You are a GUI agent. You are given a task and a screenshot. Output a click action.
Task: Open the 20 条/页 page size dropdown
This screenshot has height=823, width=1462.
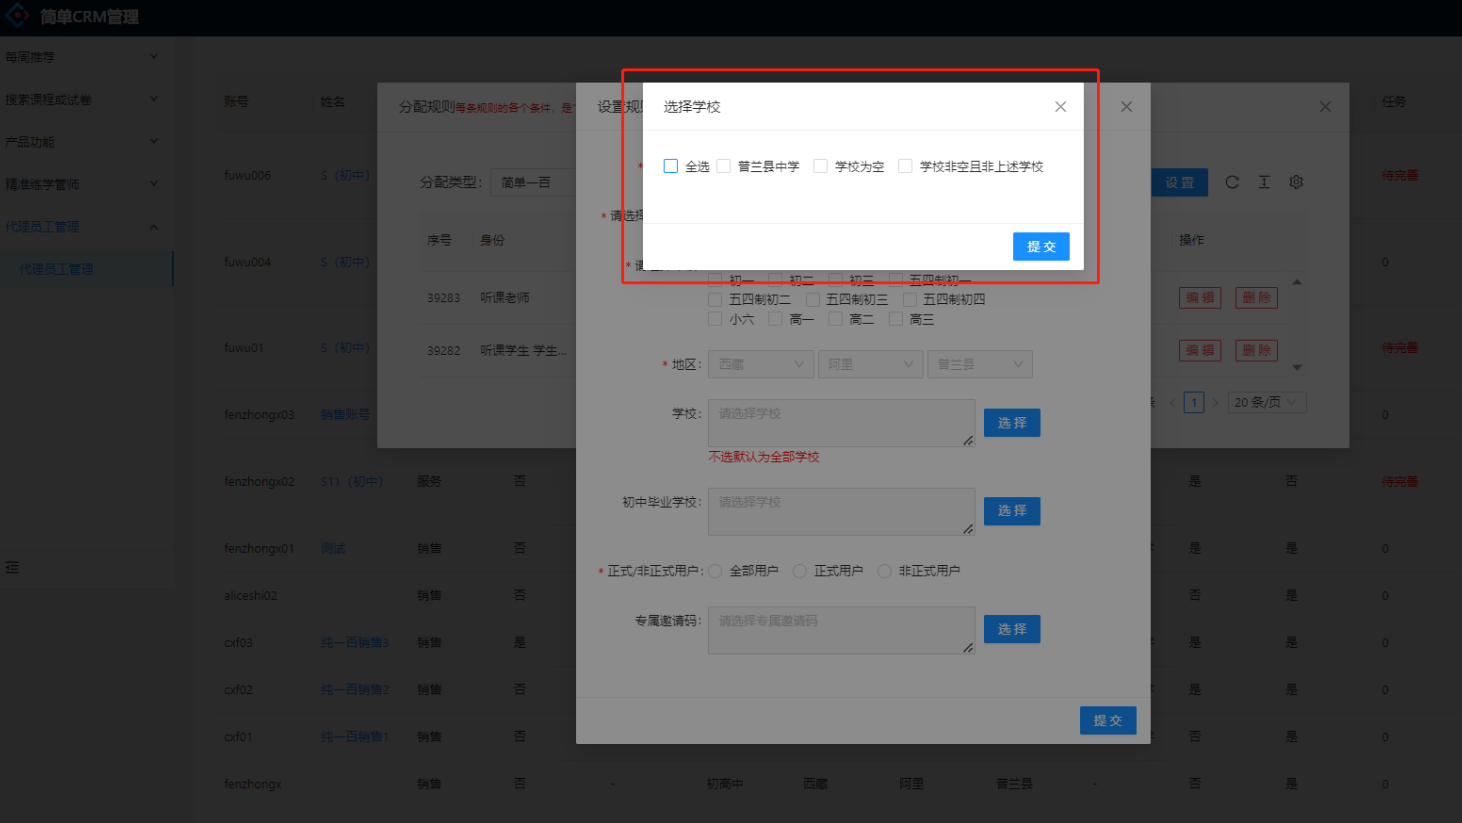(1265, 402)
